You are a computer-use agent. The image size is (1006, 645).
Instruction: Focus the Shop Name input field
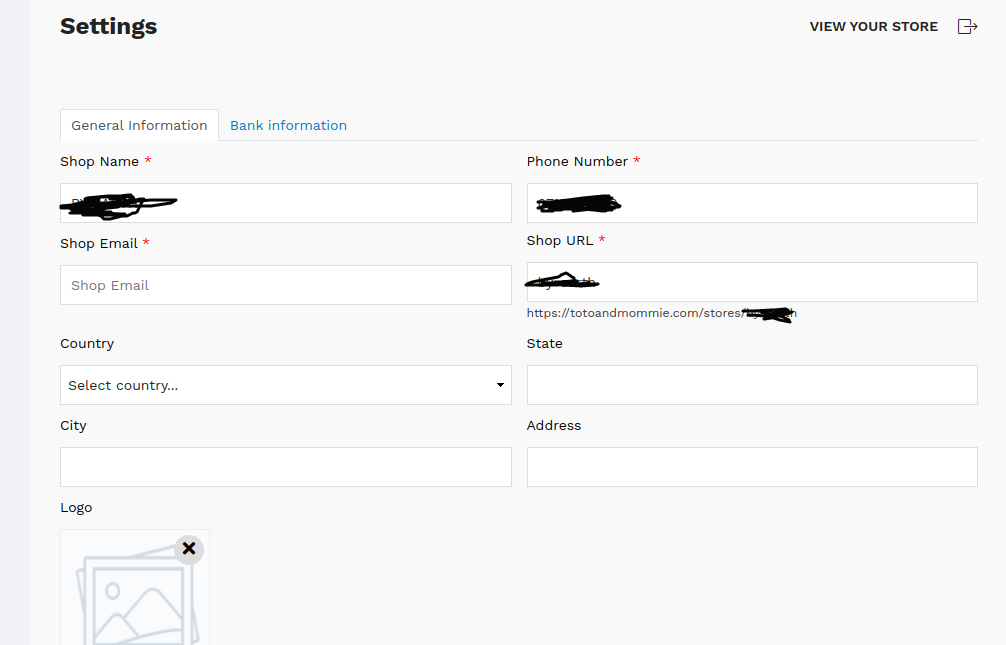coord(286,203)
